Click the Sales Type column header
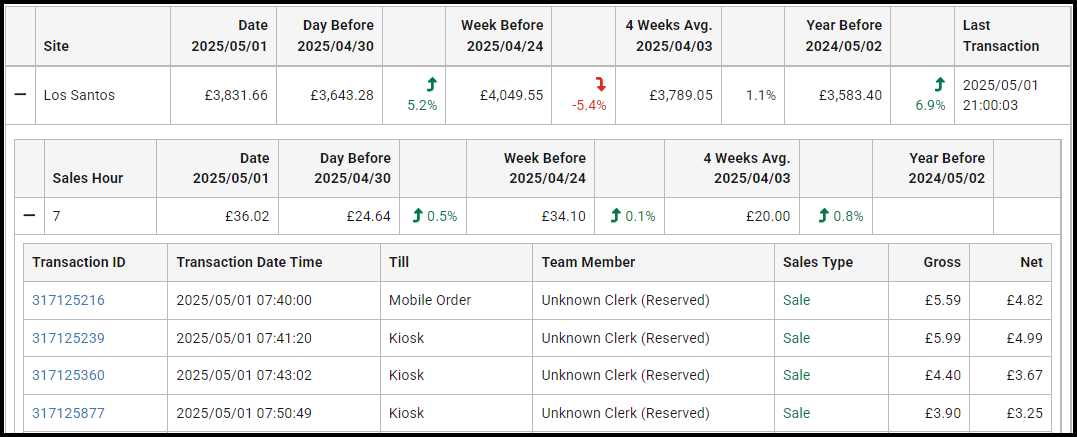Image resolution: width=1077 pixels, height=437 pixels. pyautogui.click(x=817, y=262)
